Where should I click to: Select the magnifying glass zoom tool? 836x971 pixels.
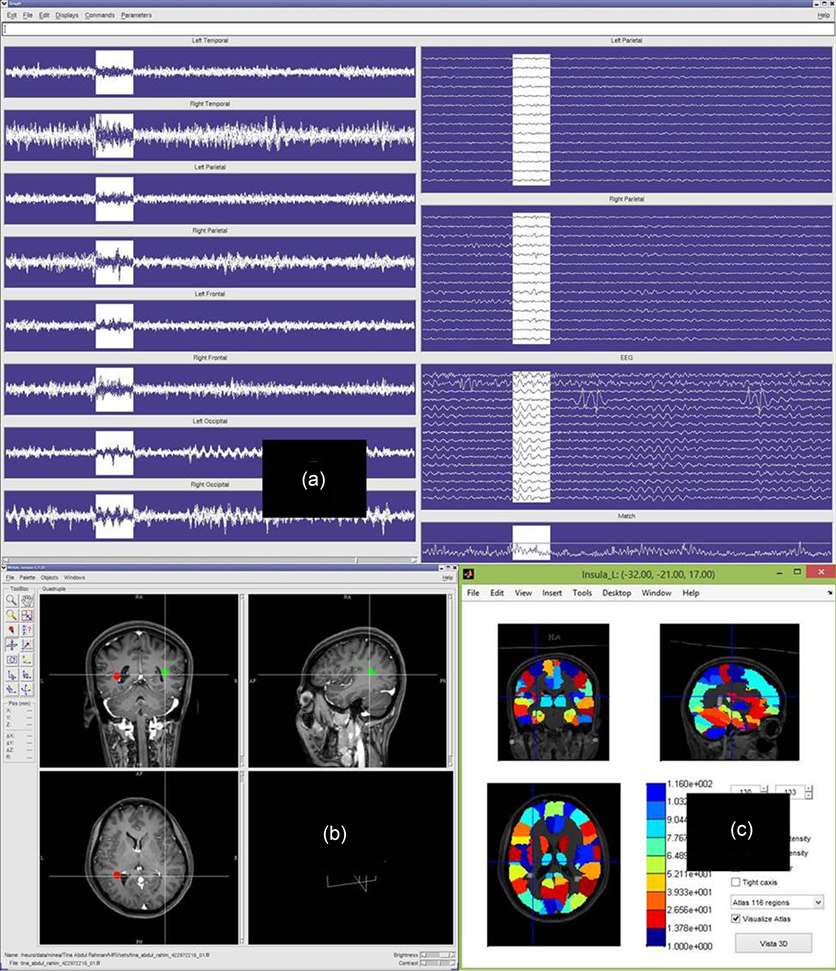10,600
